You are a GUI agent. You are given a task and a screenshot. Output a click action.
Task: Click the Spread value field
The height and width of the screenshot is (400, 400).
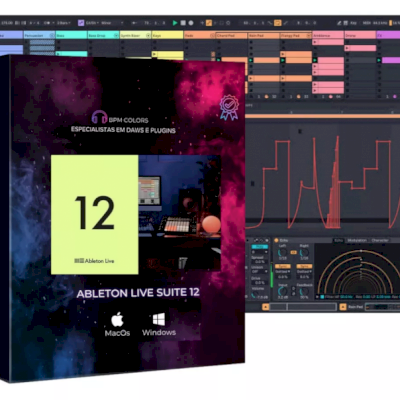tap(260, 262)
